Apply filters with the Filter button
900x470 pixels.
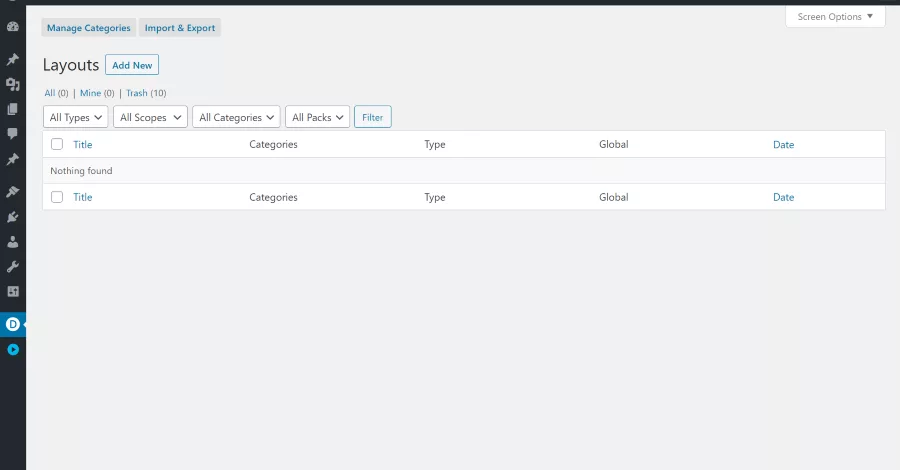pos(373,117)
